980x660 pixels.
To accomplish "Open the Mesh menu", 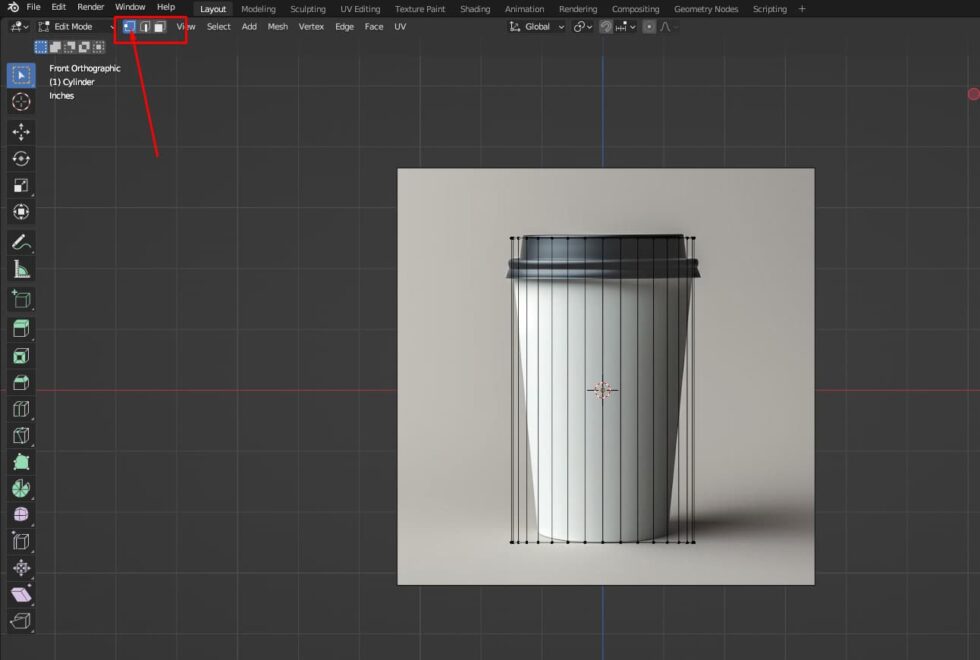I will tap(277, 27).
